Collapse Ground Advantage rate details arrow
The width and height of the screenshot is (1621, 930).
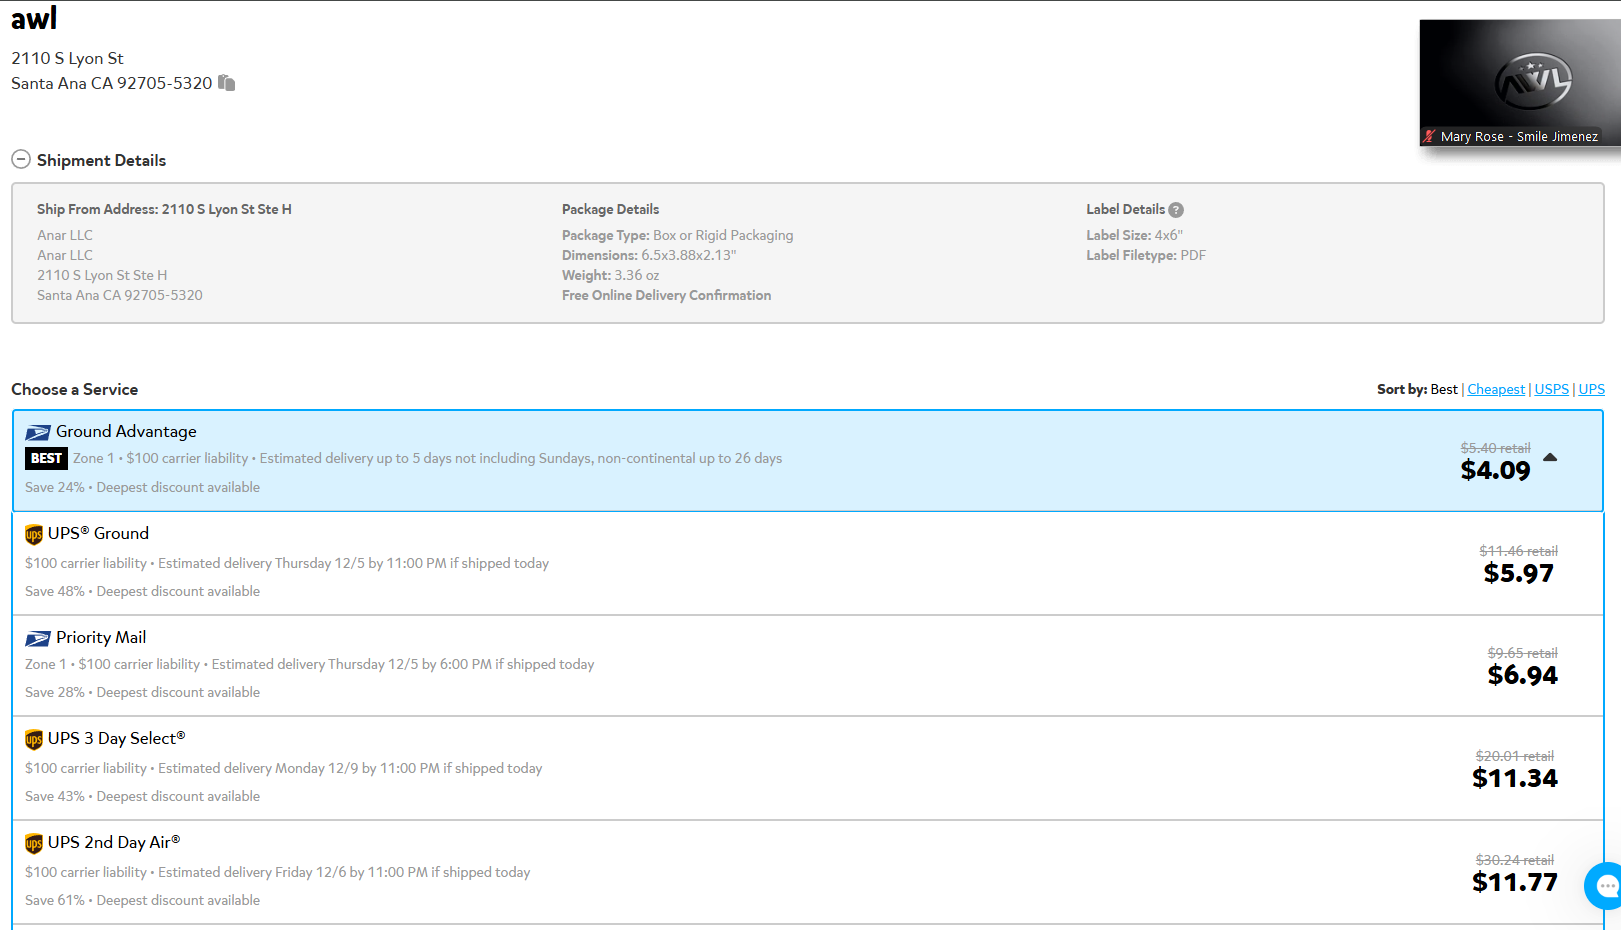click(1550, 457)
